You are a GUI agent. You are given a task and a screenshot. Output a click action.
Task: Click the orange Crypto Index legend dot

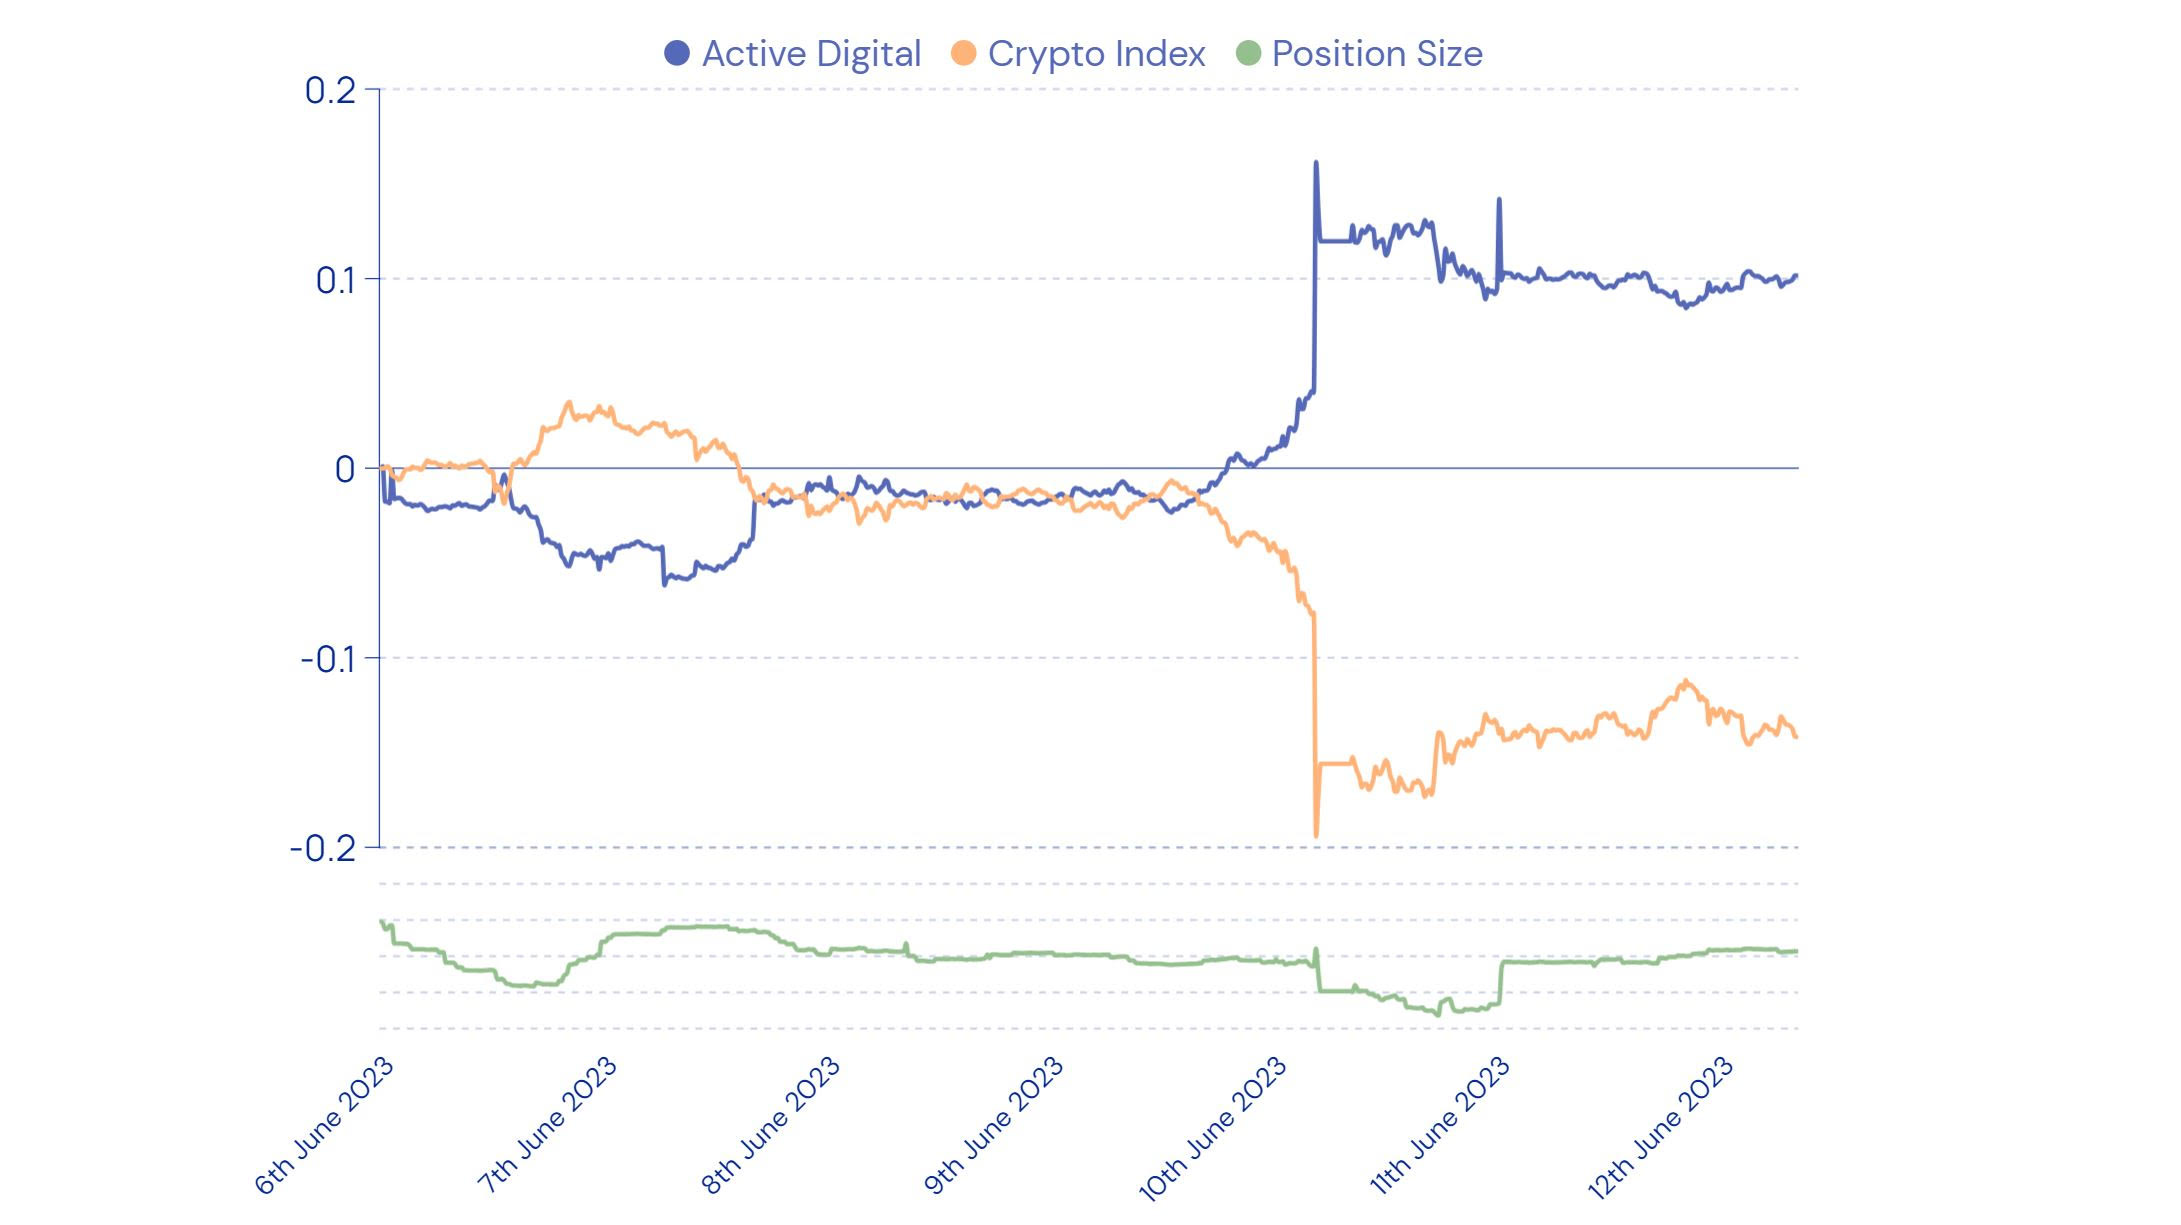point(963,54)
